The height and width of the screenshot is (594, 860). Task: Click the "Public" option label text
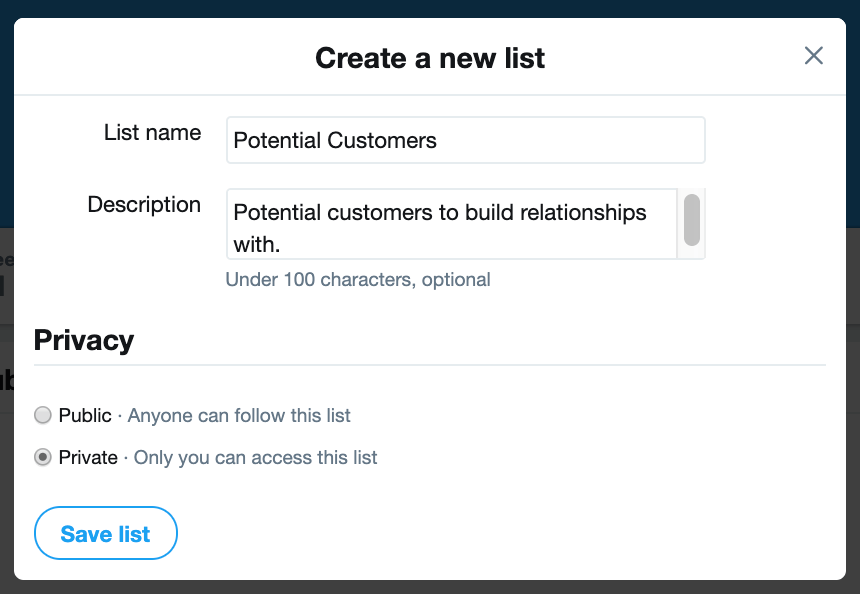[85, 415]
